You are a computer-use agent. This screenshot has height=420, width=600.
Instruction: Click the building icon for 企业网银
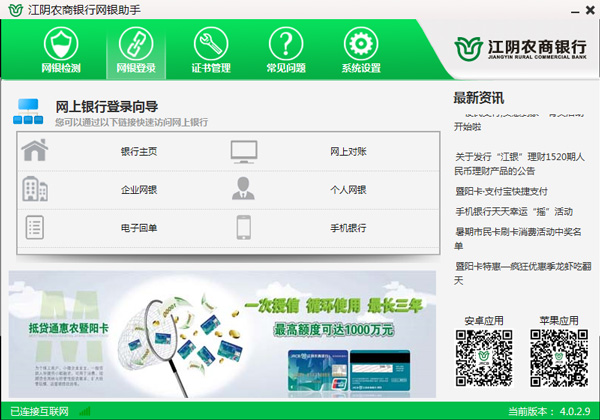(x=35, y=189)
